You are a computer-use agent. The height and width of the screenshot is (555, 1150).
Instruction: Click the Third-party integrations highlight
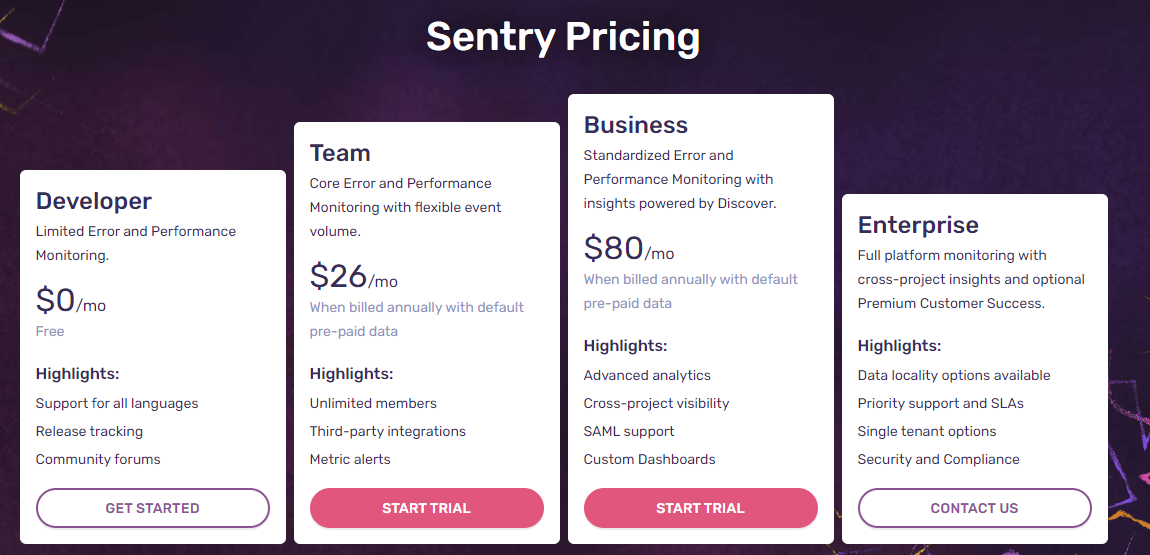coord(388,431)
